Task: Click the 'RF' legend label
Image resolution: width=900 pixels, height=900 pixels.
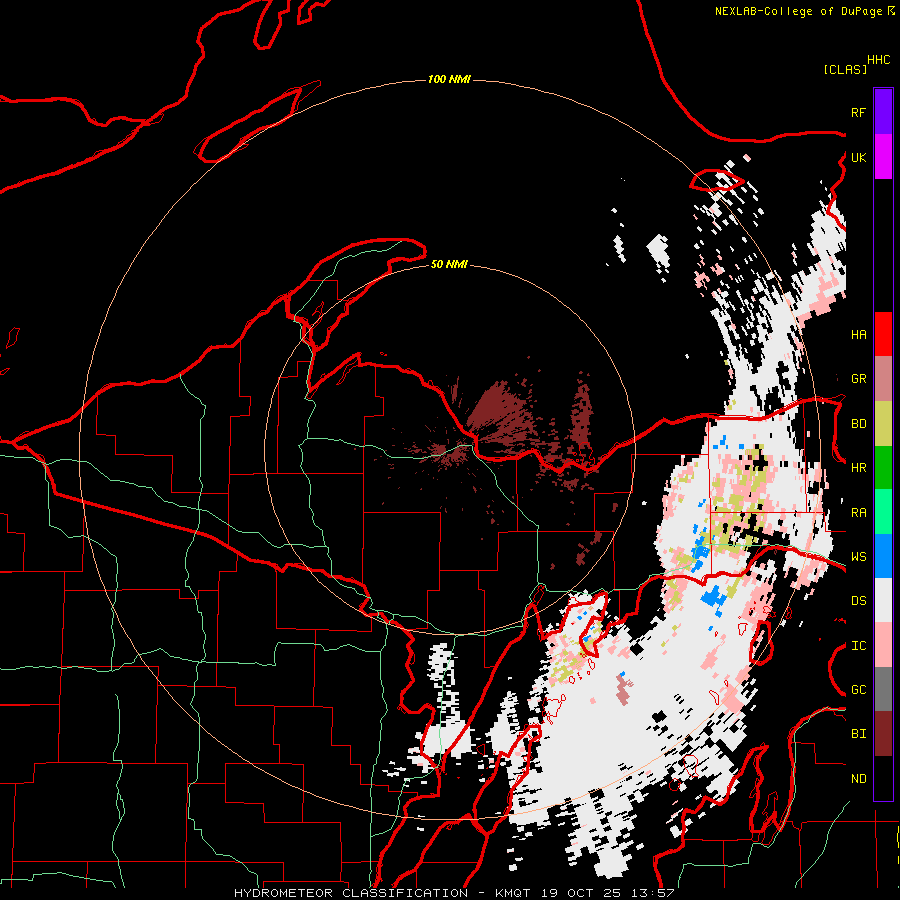Action: tap(858, 112)
